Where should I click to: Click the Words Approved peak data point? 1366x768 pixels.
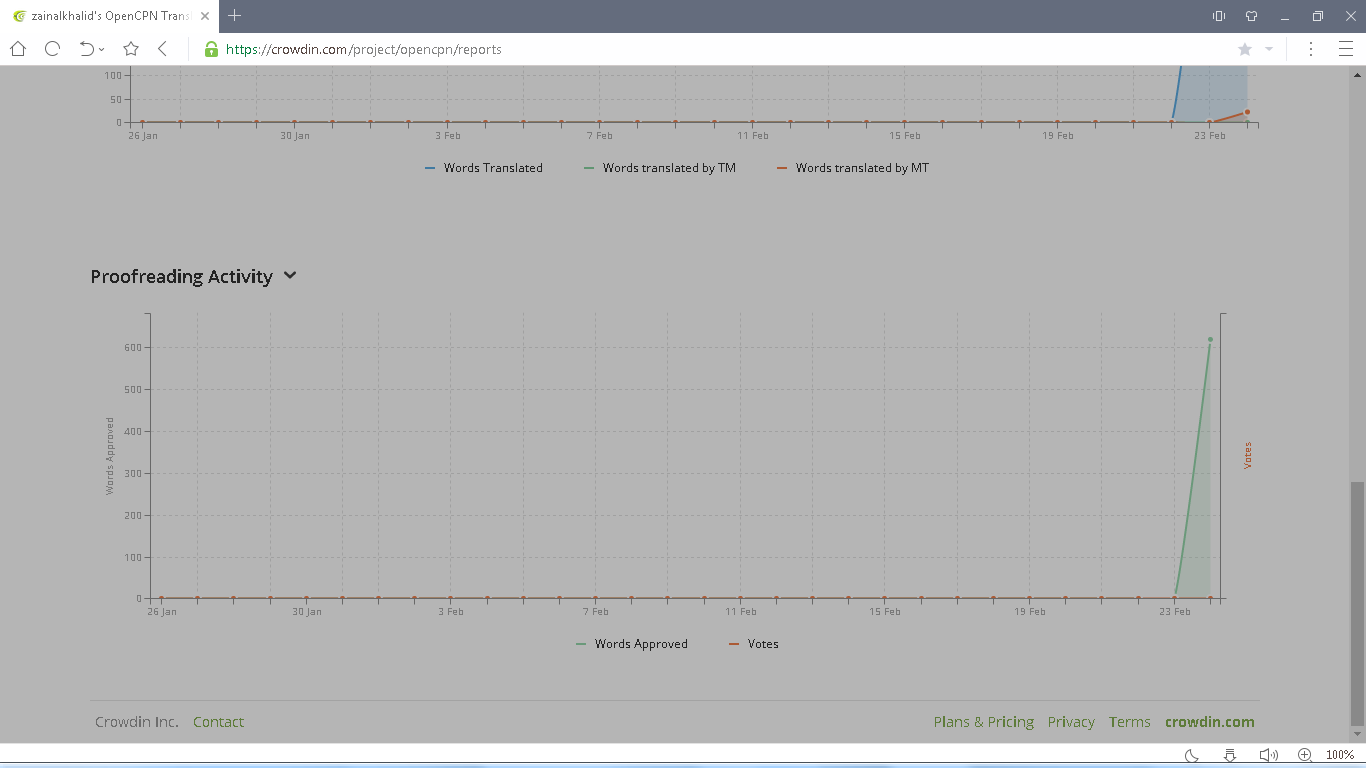coord(1210,340)
